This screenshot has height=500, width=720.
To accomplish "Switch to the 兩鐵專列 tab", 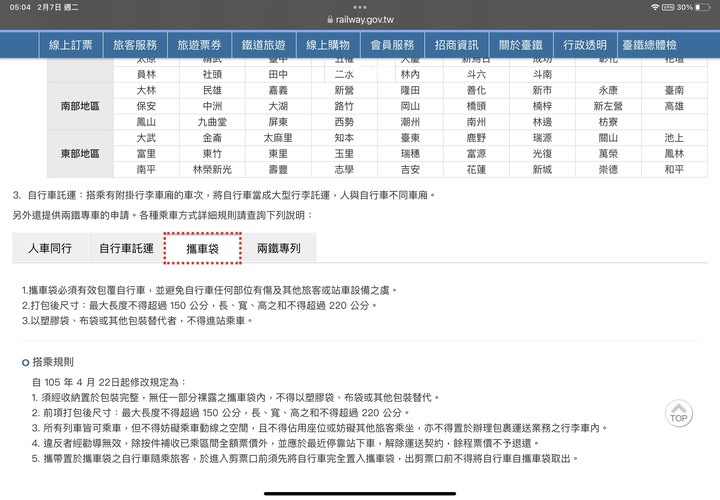I will tap(279, 248).
